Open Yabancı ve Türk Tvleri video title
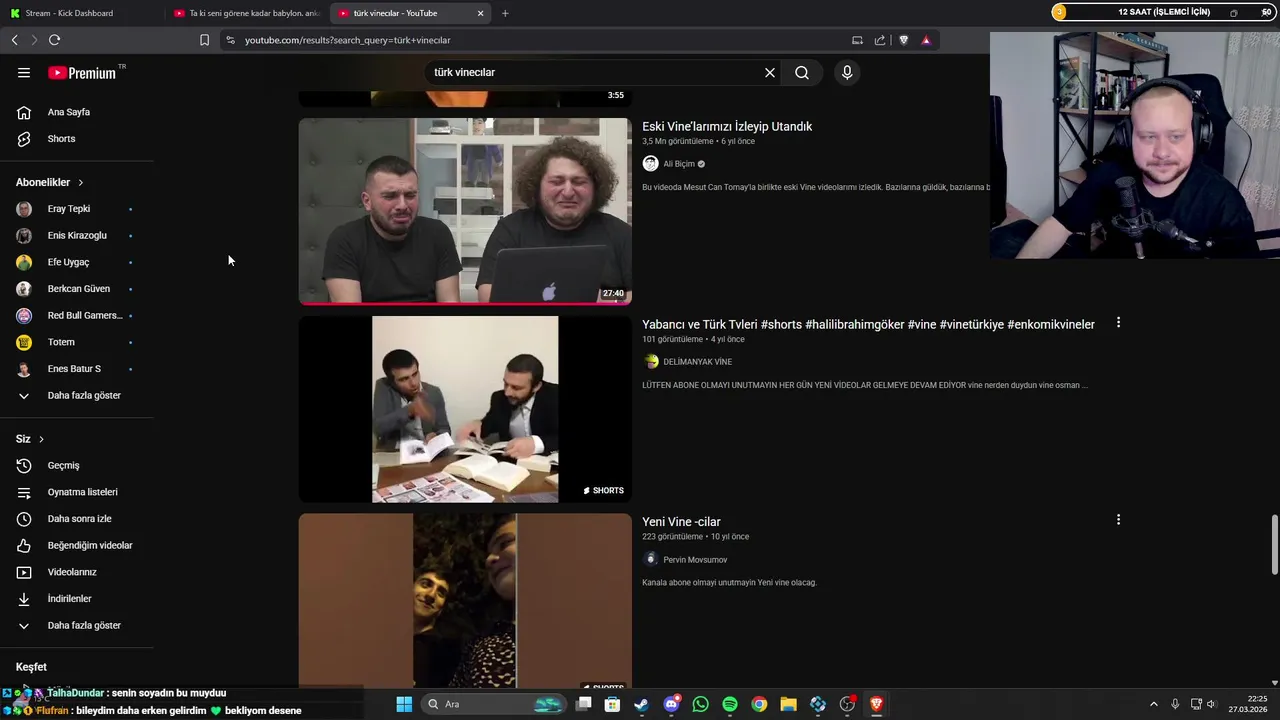1280x720 pixels. point(868,325)
